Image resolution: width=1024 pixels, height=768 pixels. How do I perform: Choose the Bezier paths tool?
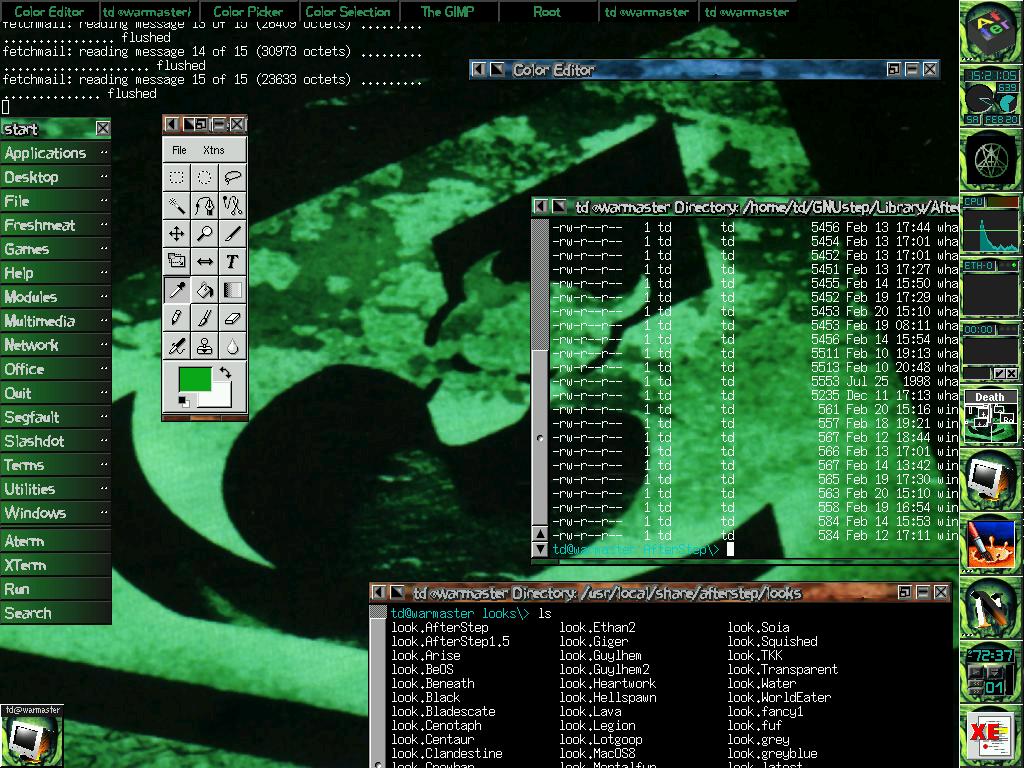(205, 206)
